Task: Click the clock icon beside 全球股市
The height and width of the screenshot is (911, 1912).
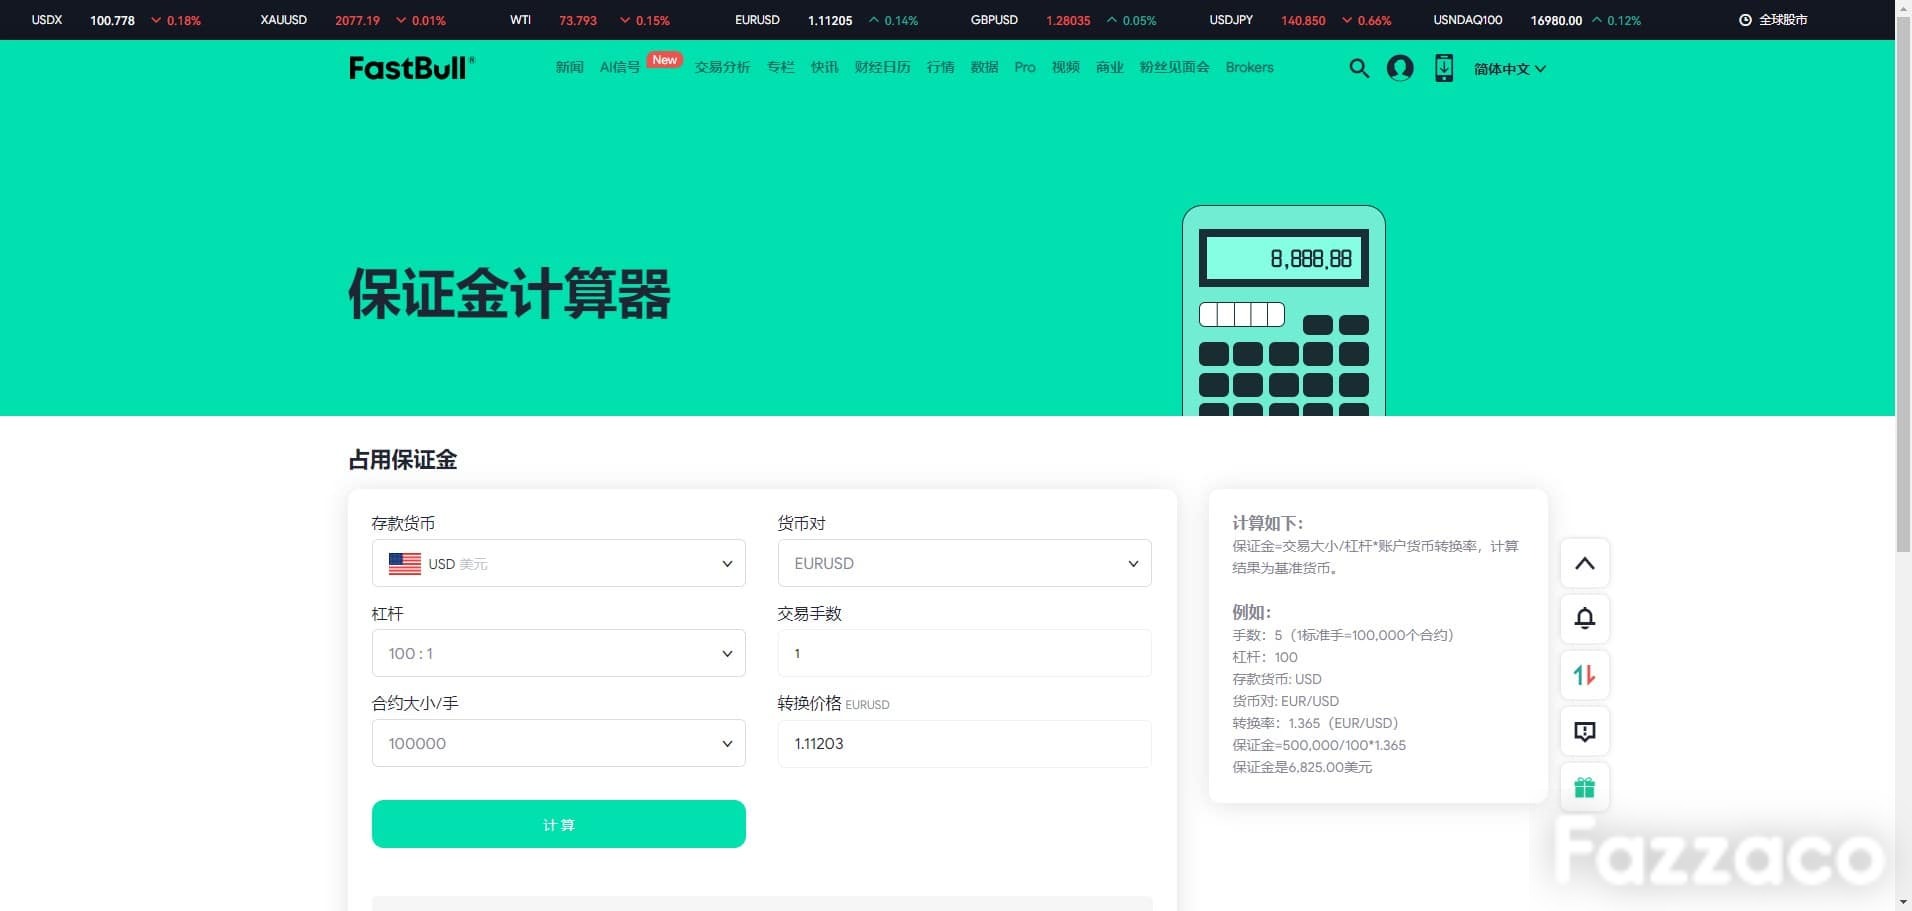Action: pos(1745,20)
